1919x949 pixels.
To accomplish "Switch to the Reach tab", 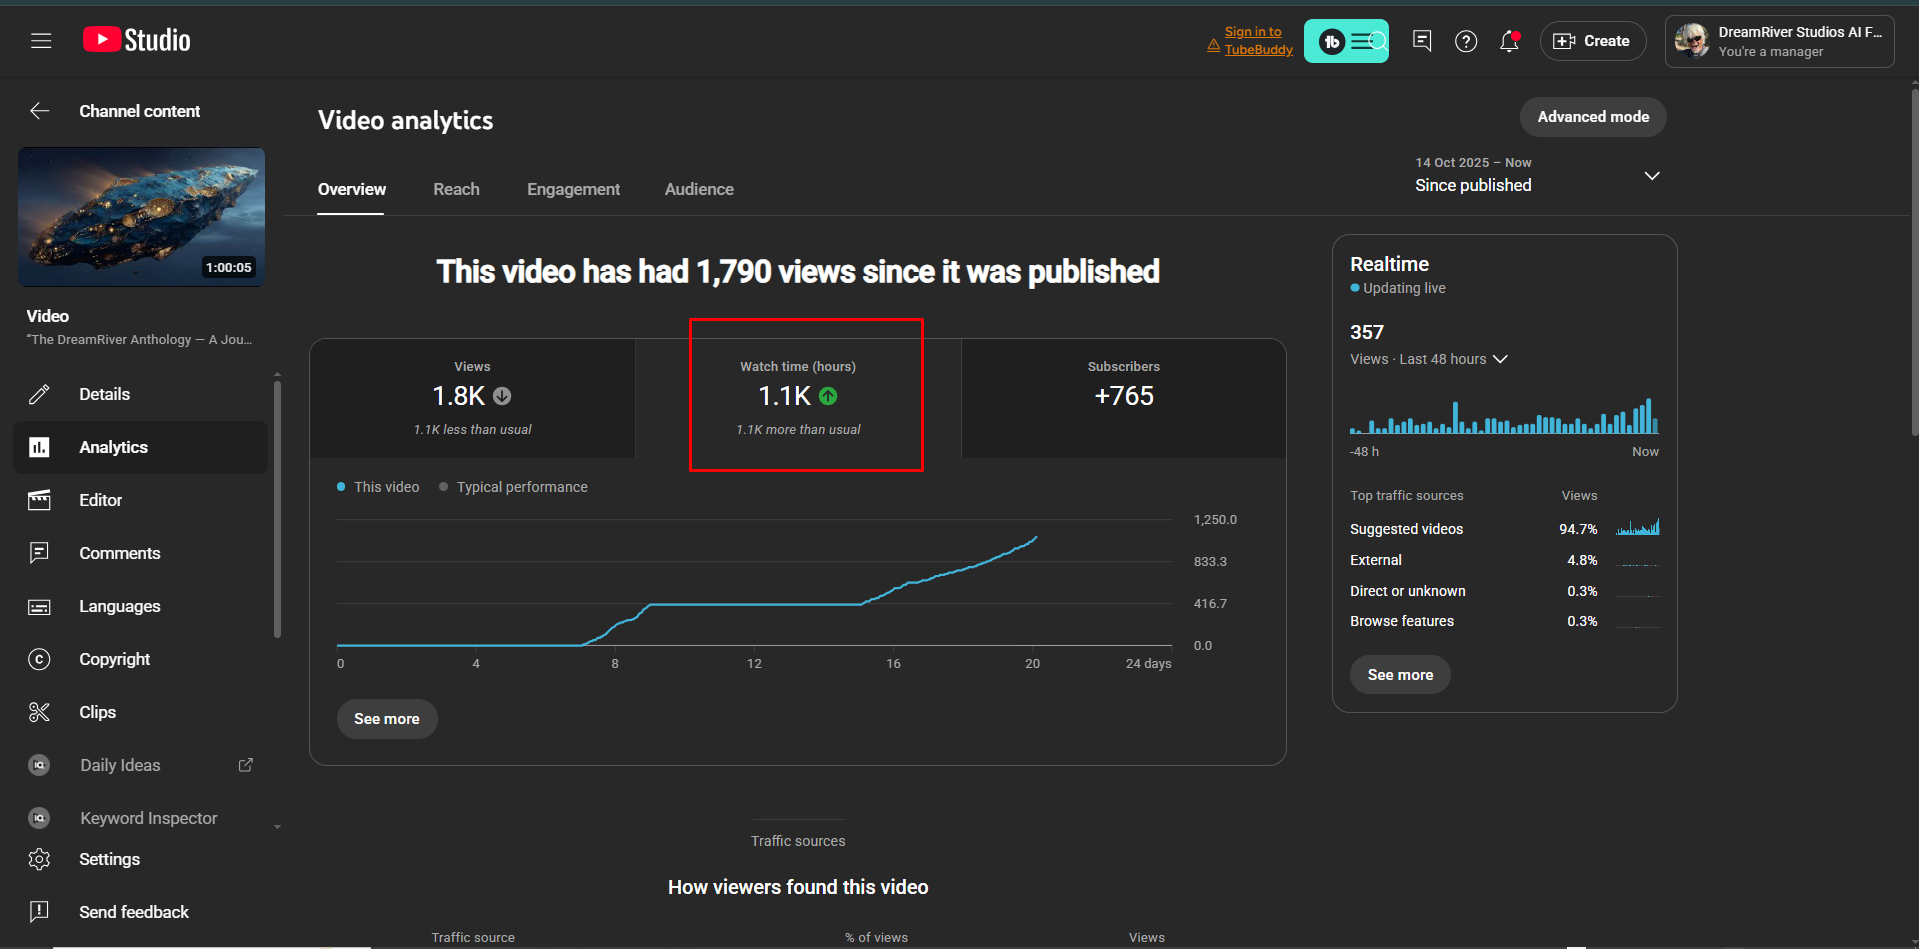I will pyautogui.click(x=456, y=189).
